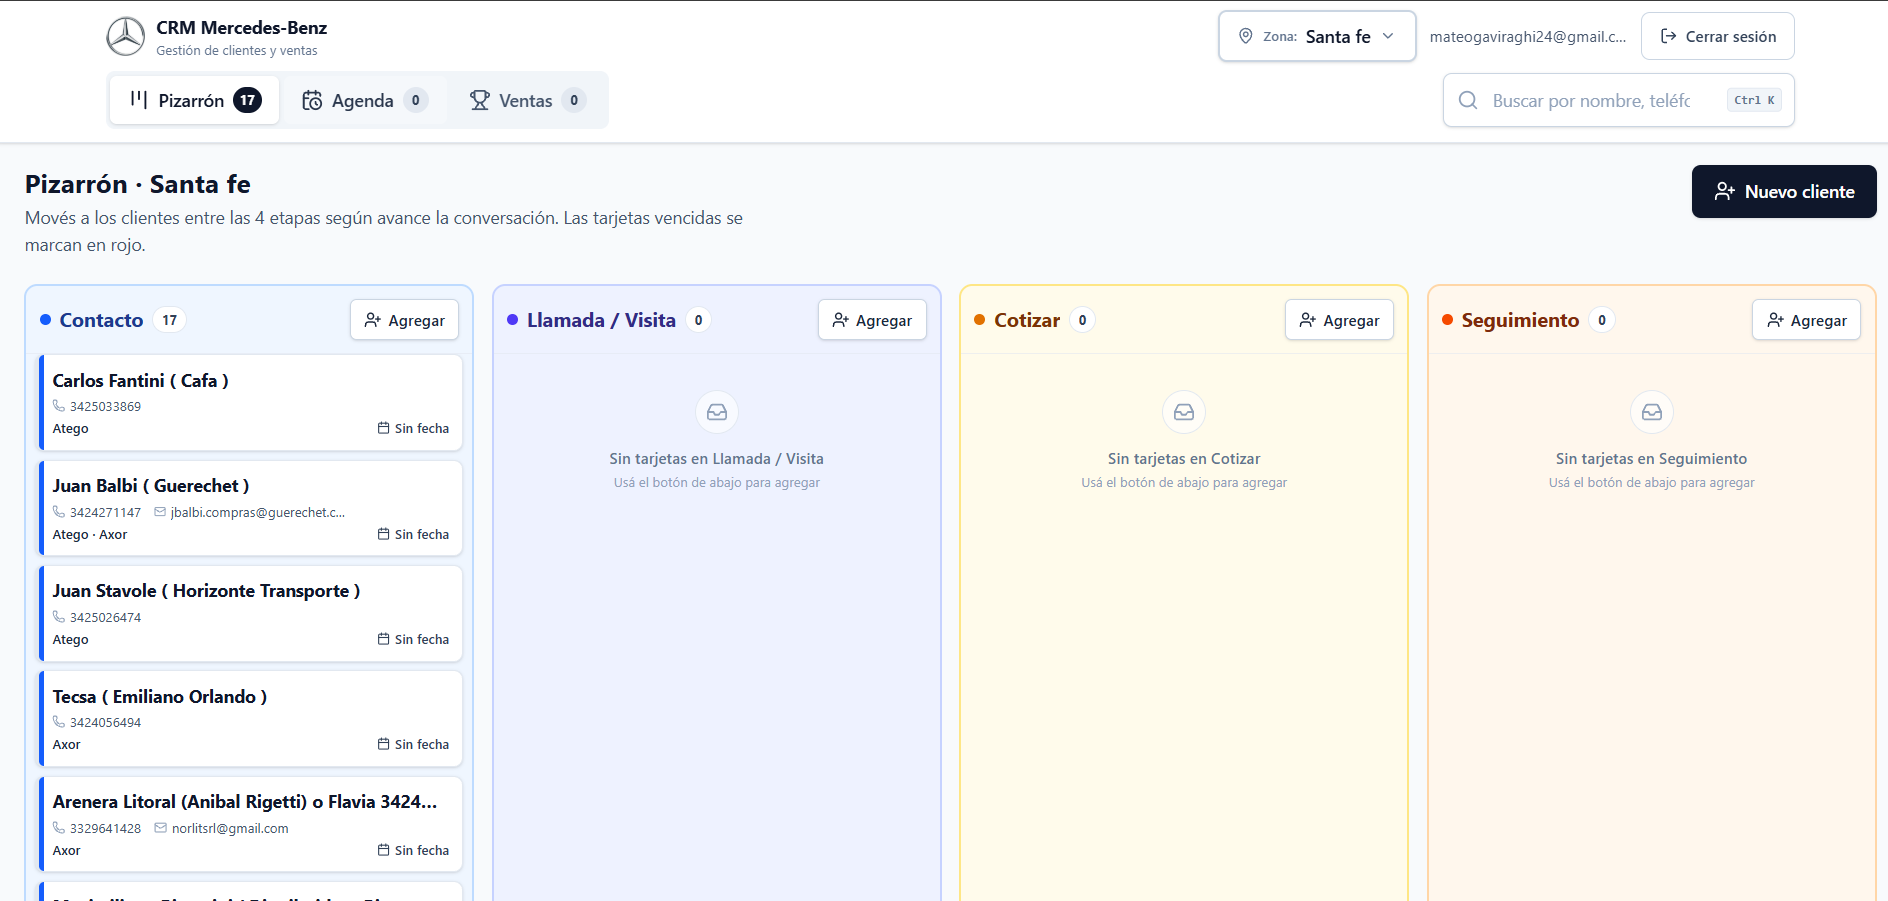The height and width of the screenshot is (901, 1888).
Task: Click Sin fecha calendar icon on Arenera Litoral card
Action: pyautogui.click(x=384, y=850)
